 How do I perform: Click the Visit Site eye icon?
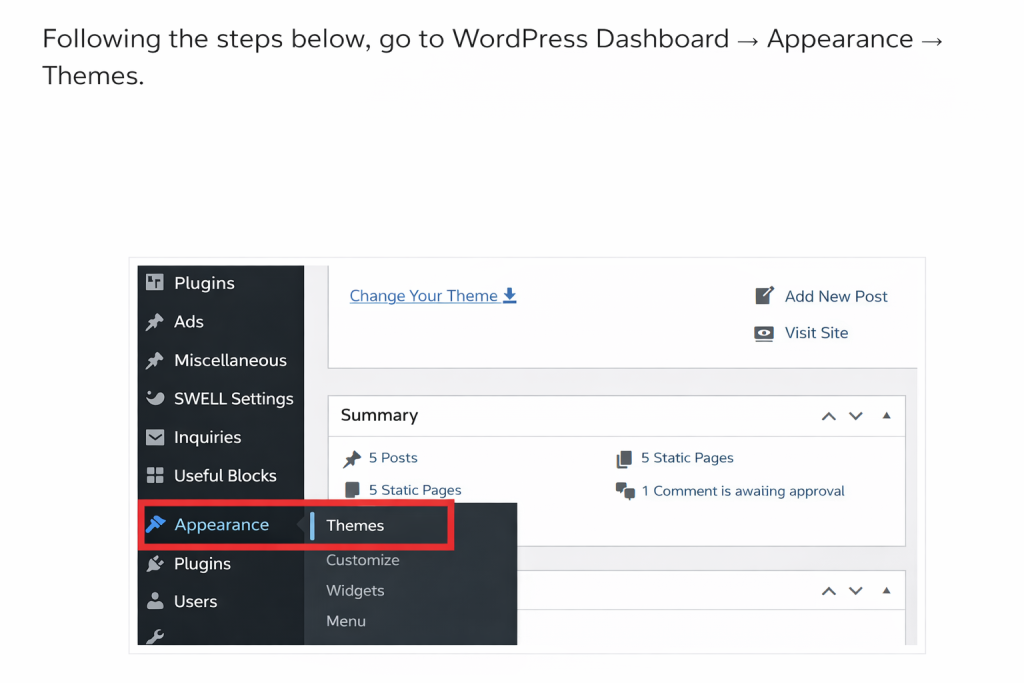(764, 333)
